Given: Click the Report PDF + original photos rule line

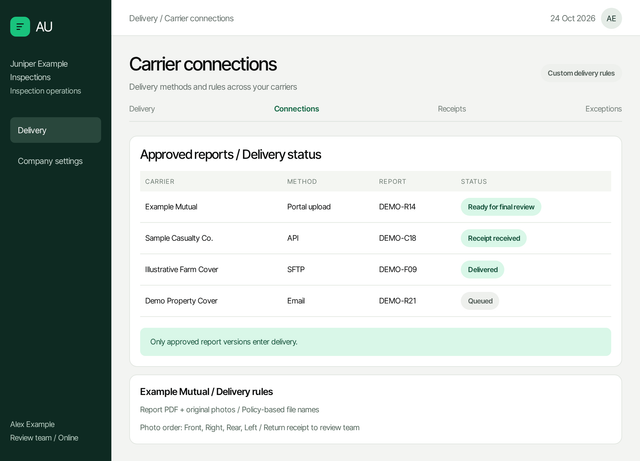Looking at the screenshot, I should [x=229, y=410].
